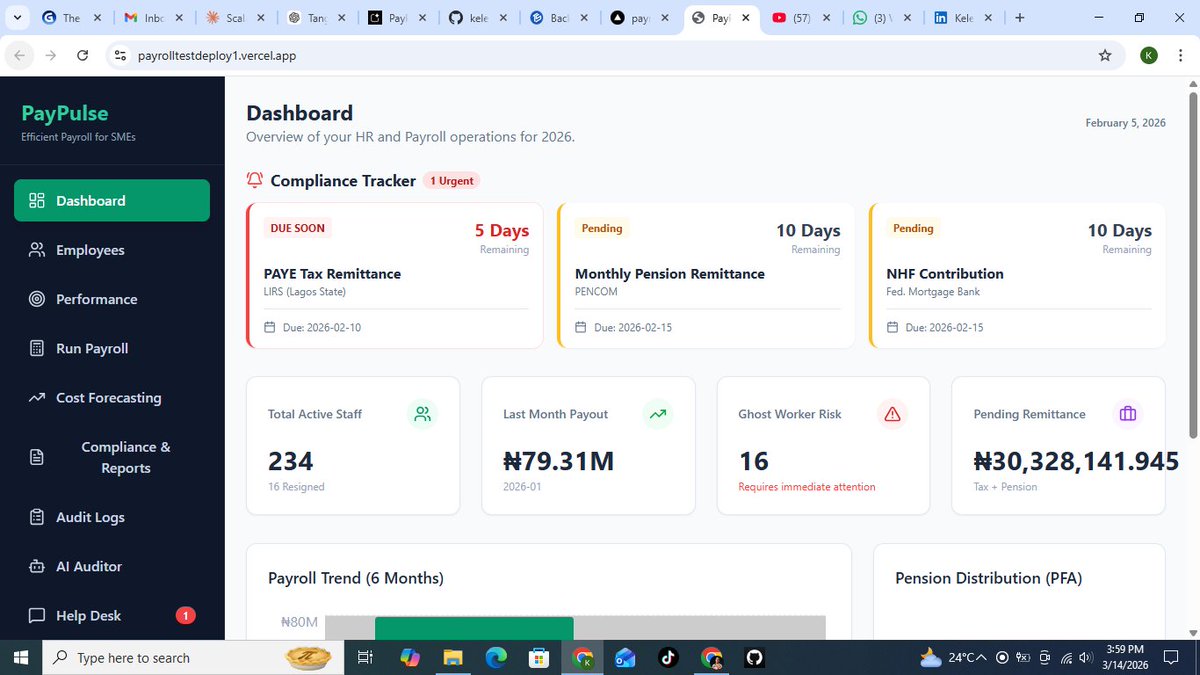
Task: Show hidden system tray icons
Action: tap(982, 657)
